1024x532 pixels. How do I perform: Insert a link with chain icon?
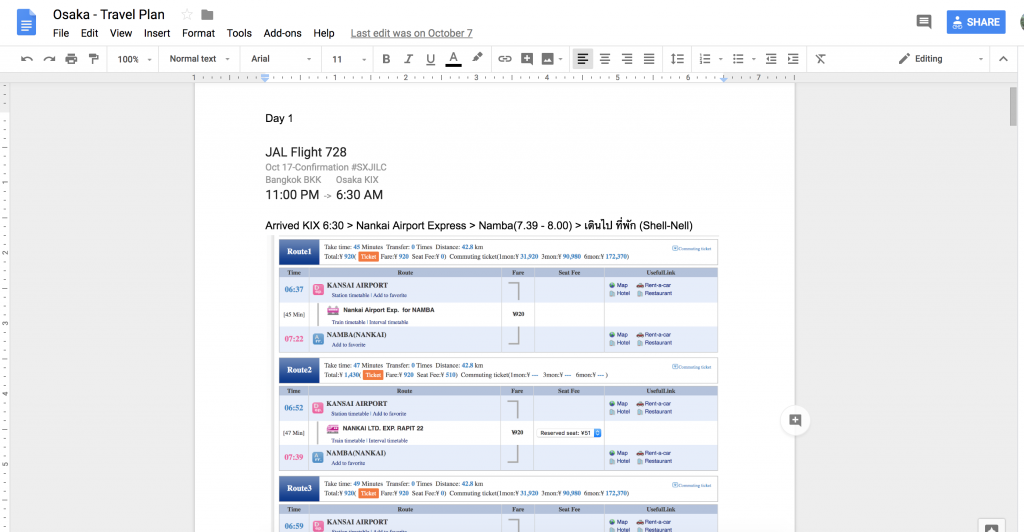[x=505, y=59]
